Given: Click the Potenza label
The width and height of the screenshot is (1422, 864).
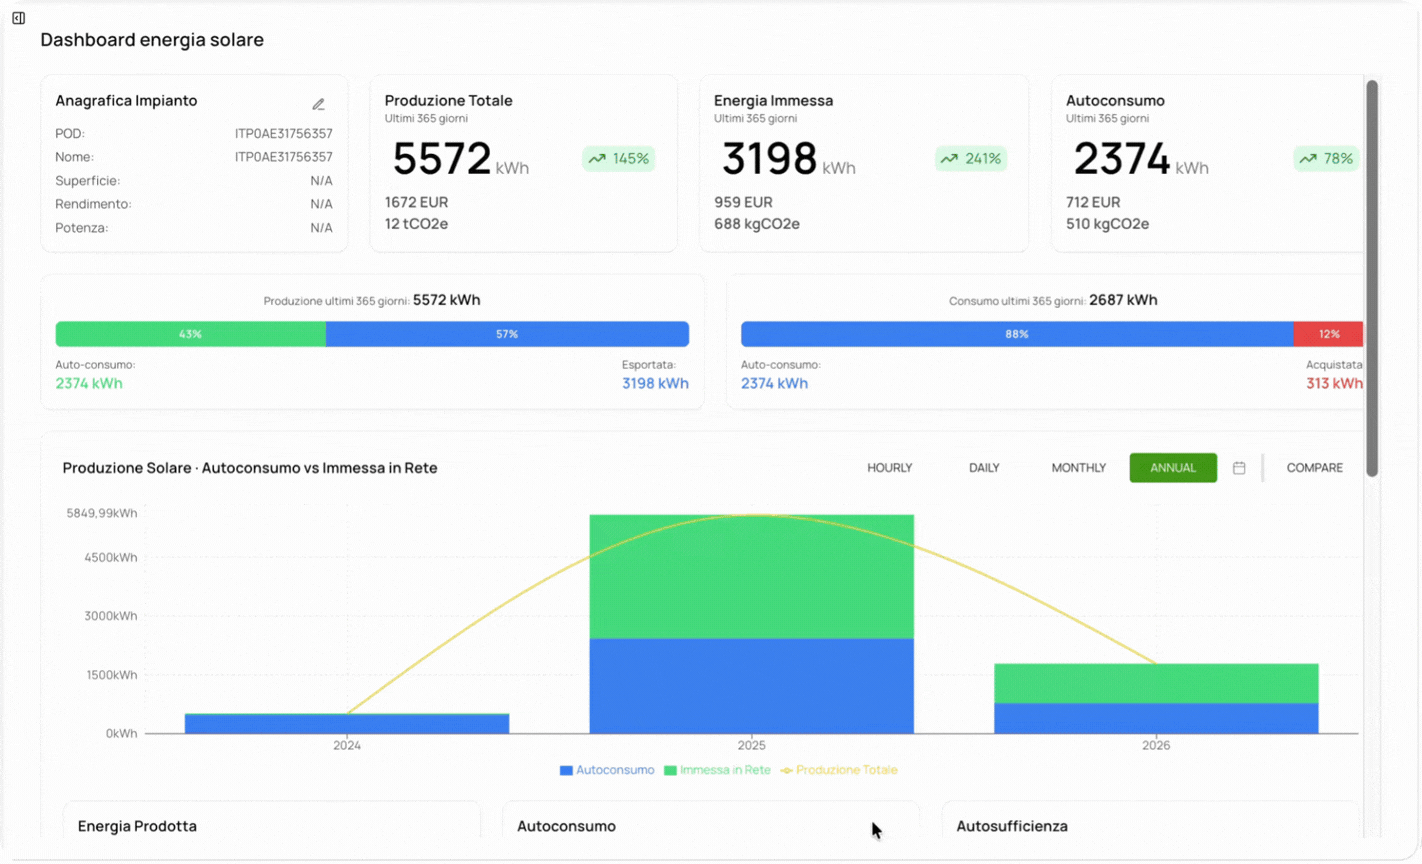Looking at the screenshot, I should [x=82, y=228].
